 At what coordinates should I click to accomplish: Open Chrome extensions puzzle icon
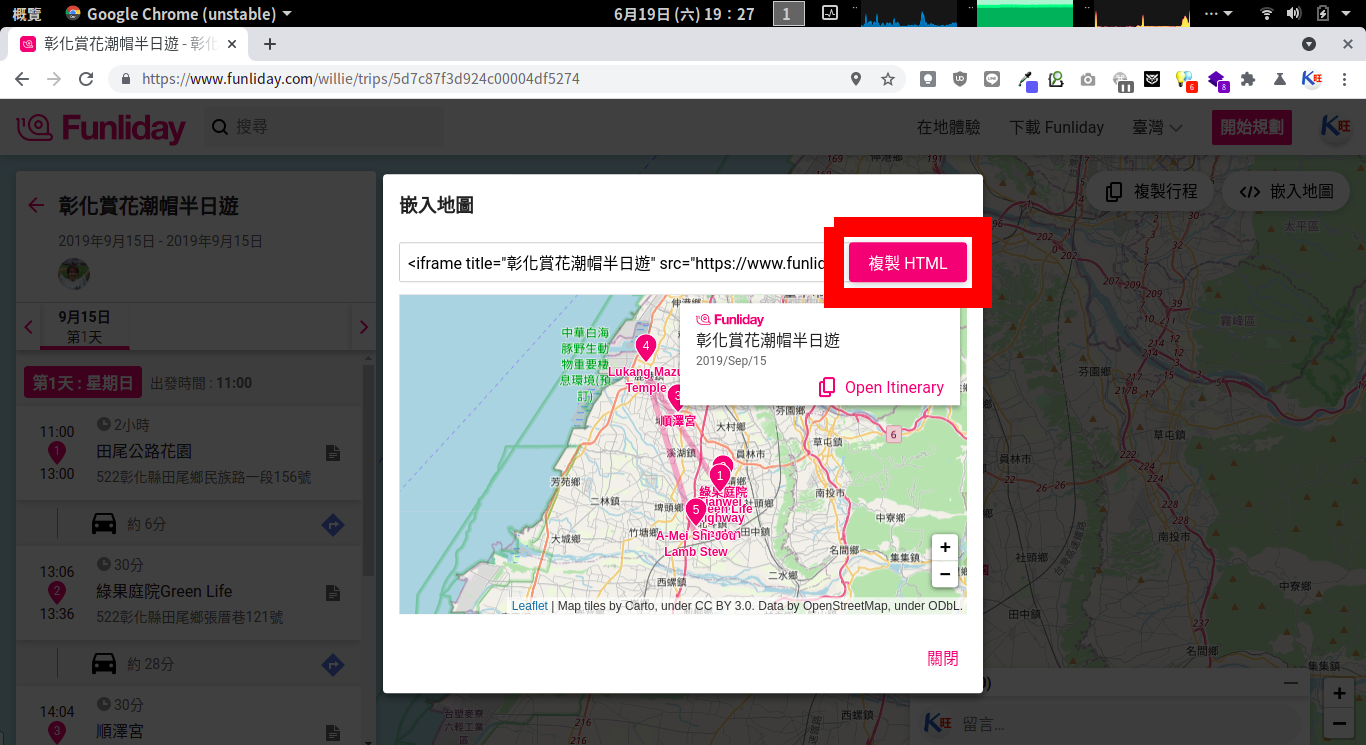tap(1247, 79)
